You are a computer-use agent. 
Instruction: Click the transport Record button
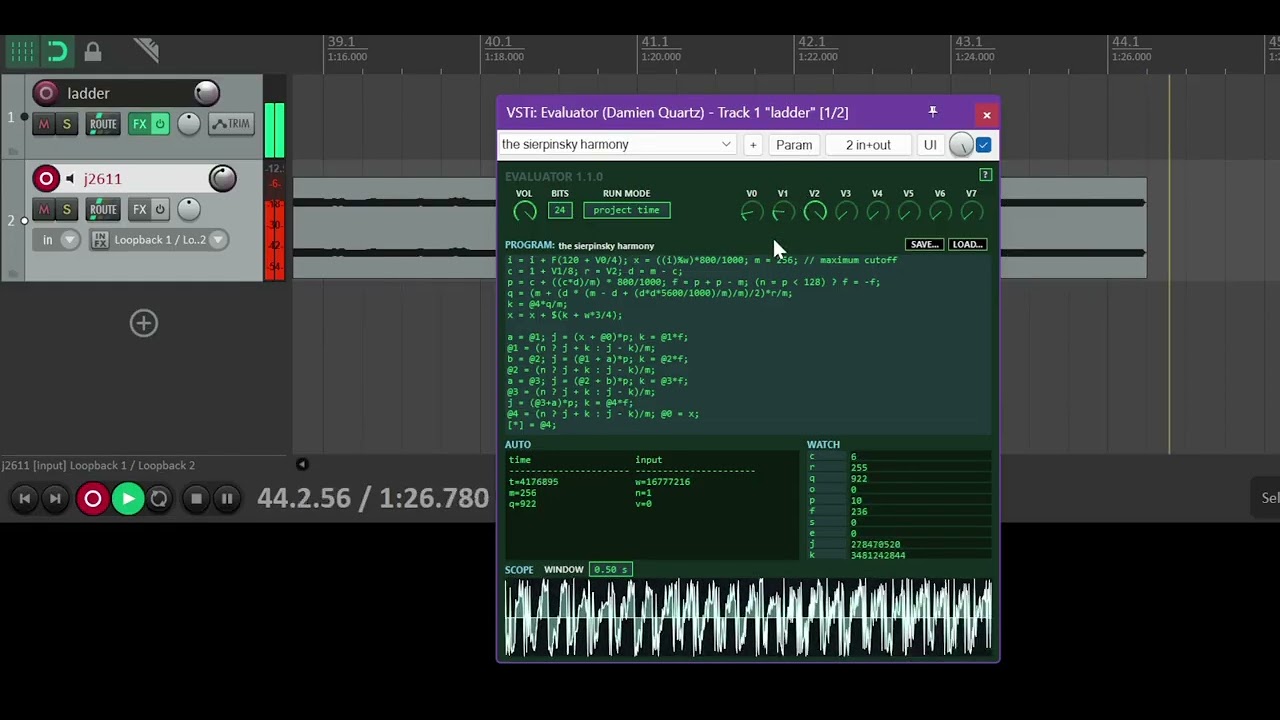pyautogui.click(x=93, y=498)
